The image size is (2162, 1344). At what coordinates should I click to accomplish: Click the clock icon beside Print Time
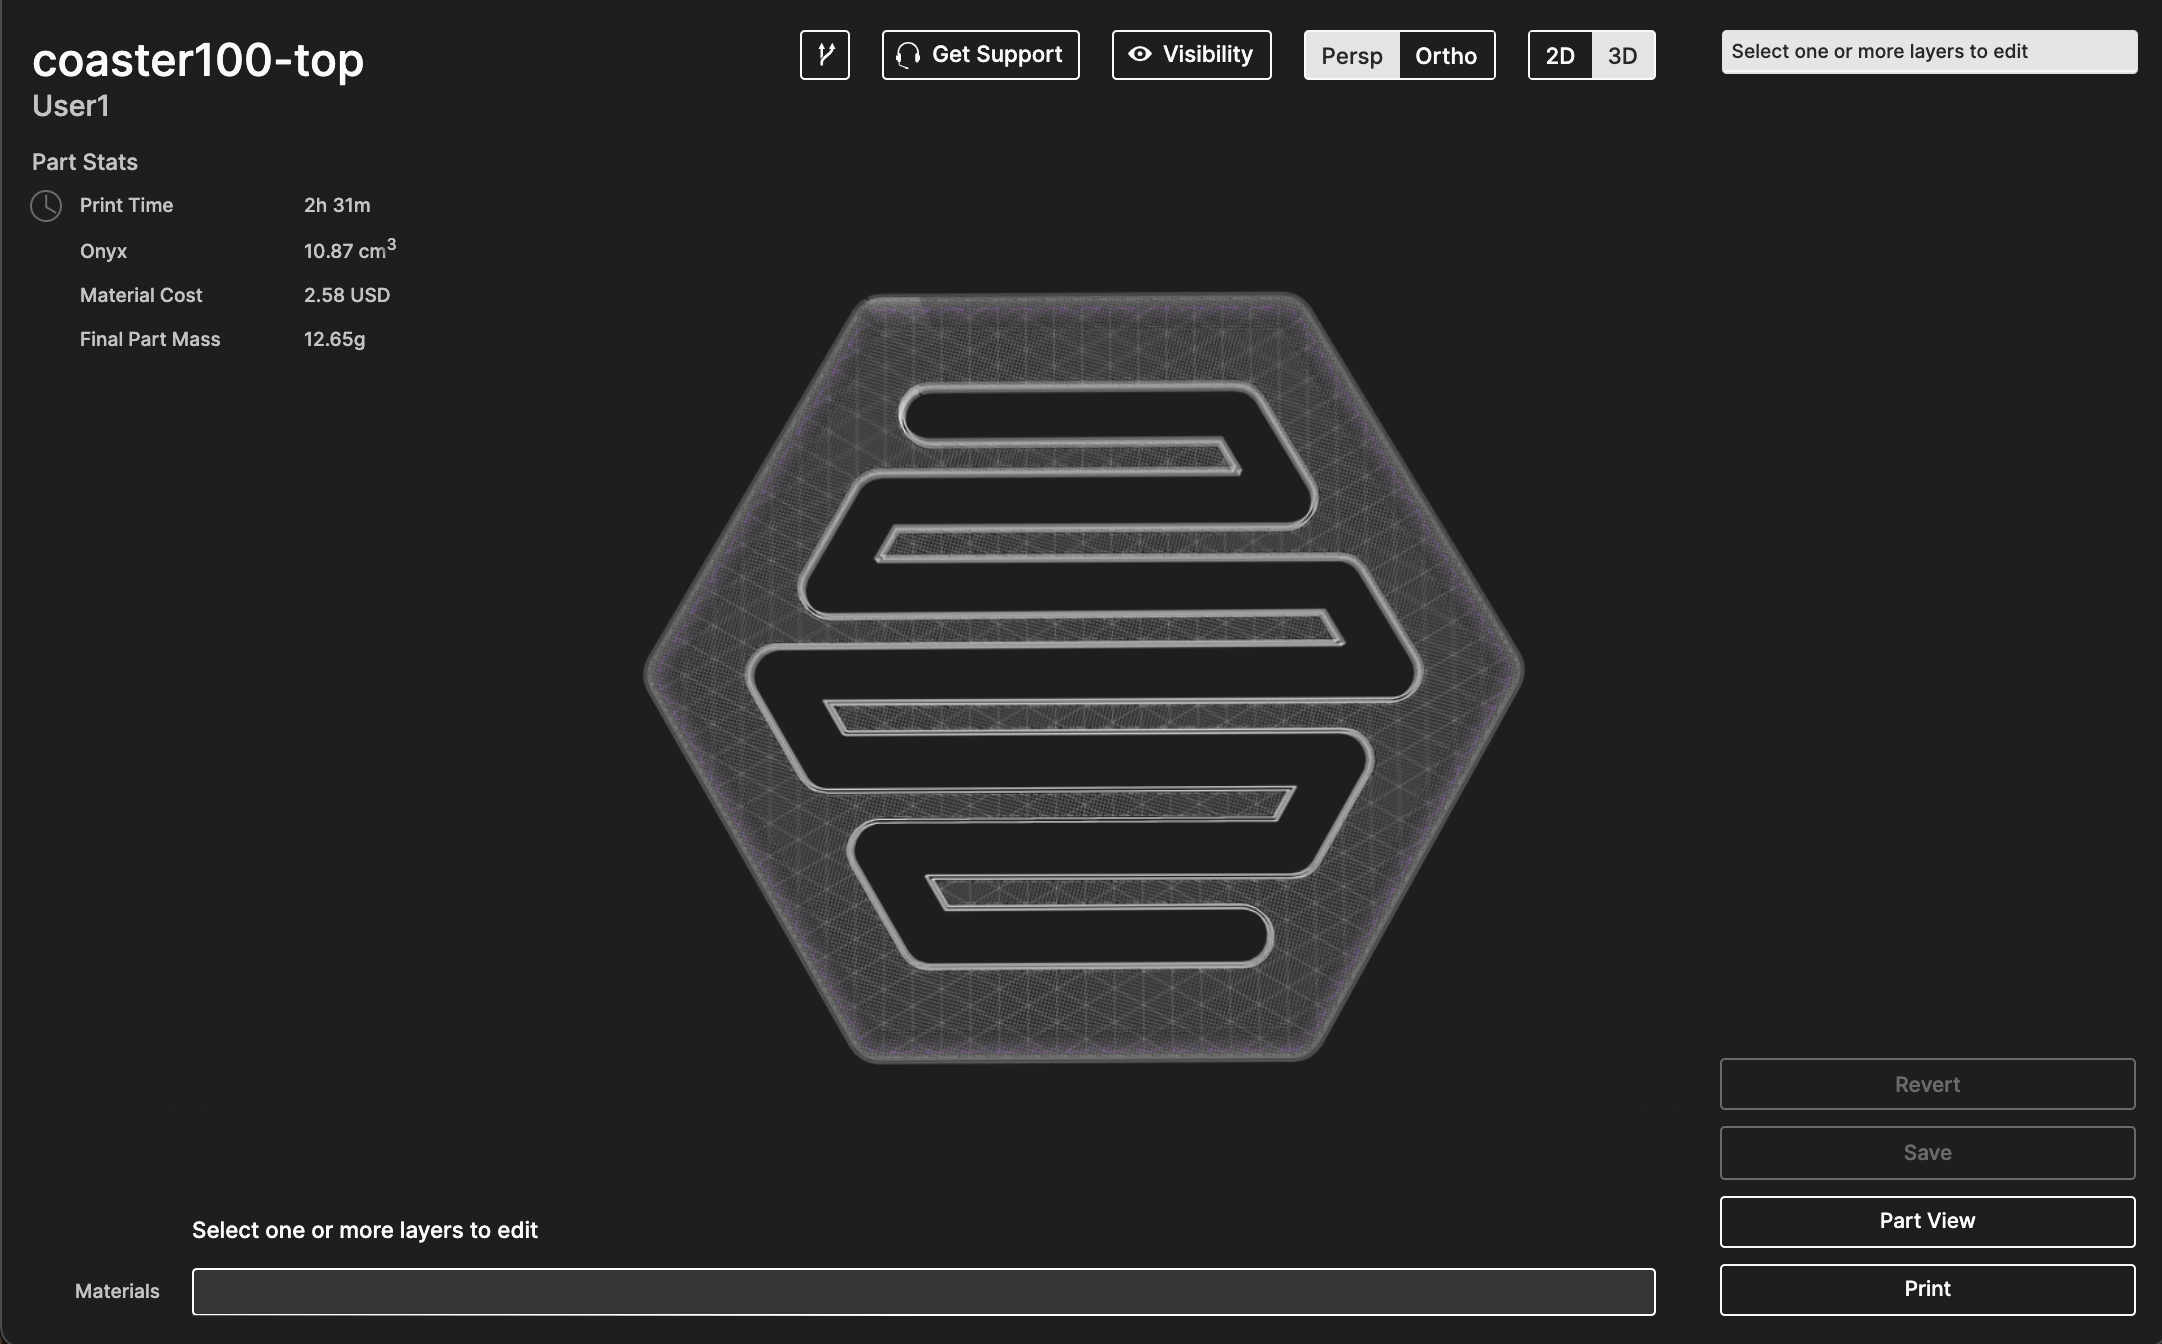[x=46, y=206]
